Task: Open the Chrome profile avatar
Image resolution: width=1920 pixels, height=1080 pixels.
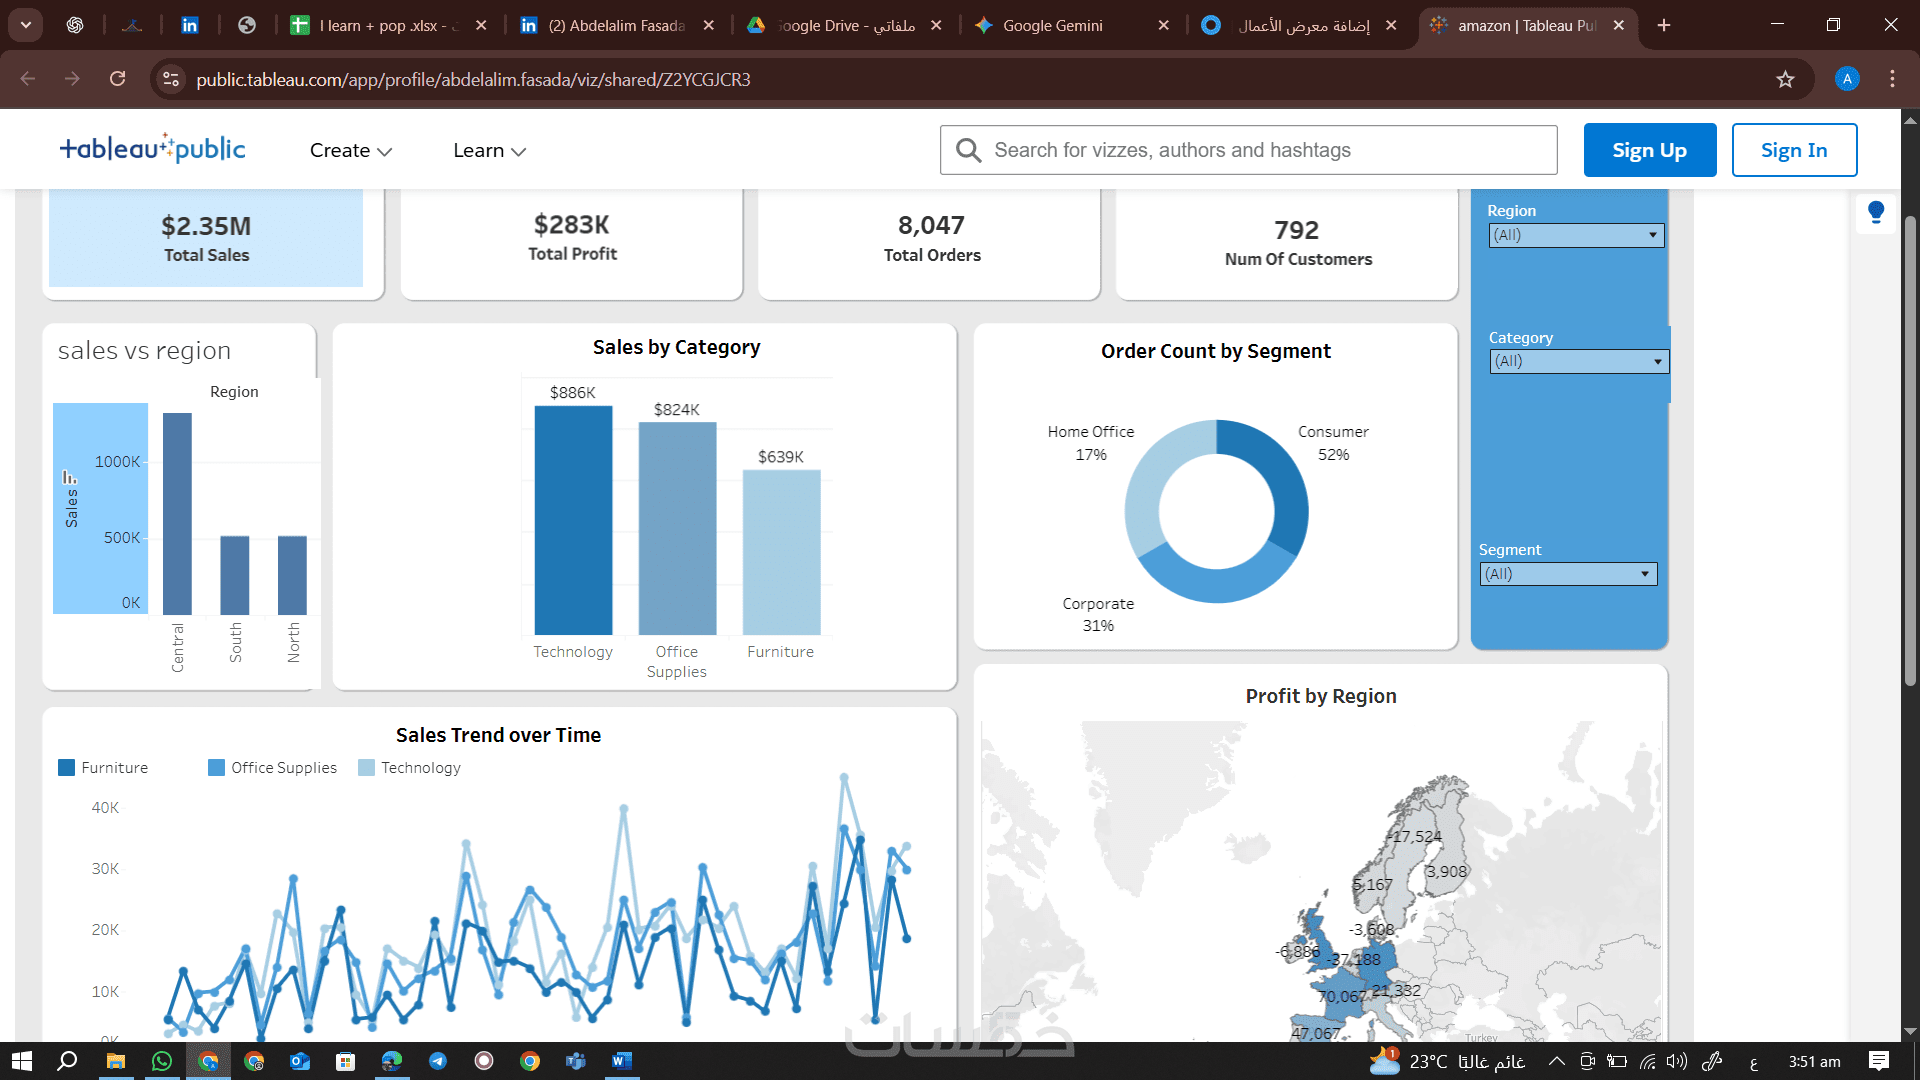Action: [1846, 79]
